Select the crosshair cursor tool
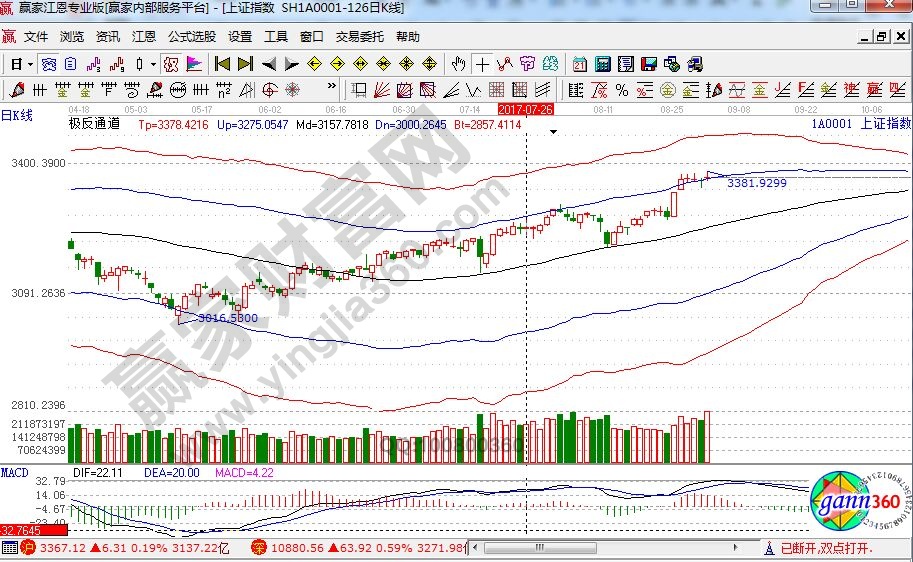 (x=483, y=64)
